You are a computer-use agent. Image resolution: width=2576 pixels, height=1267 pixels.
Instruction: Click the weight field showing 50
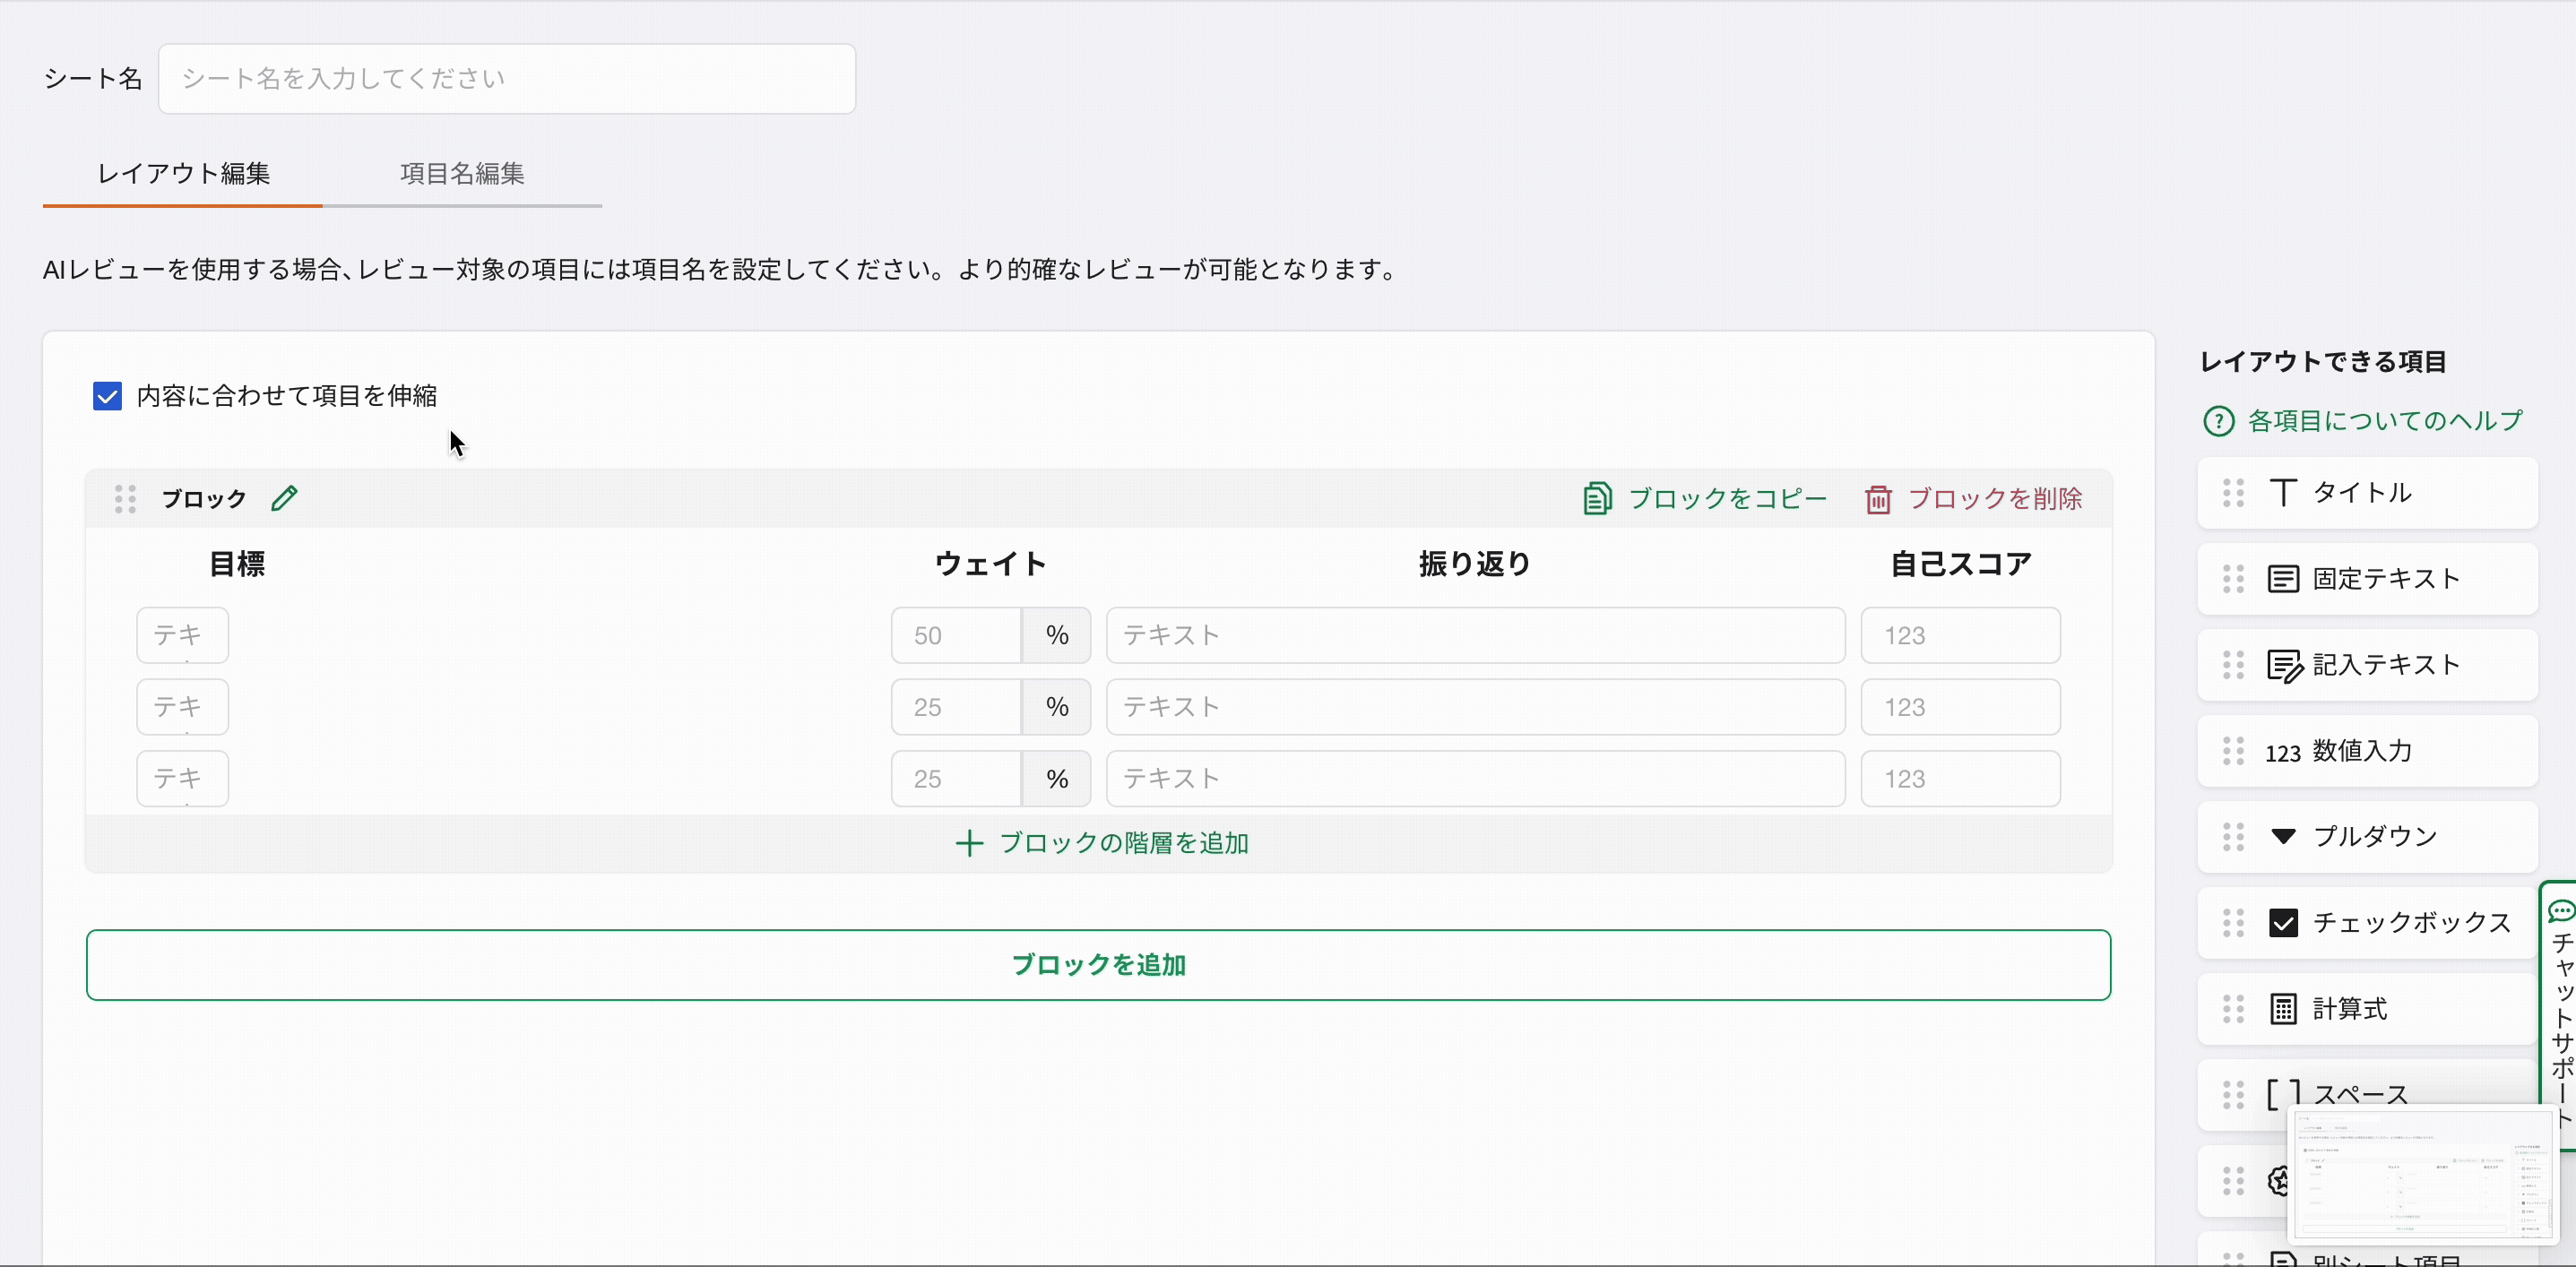coord(956,635)
